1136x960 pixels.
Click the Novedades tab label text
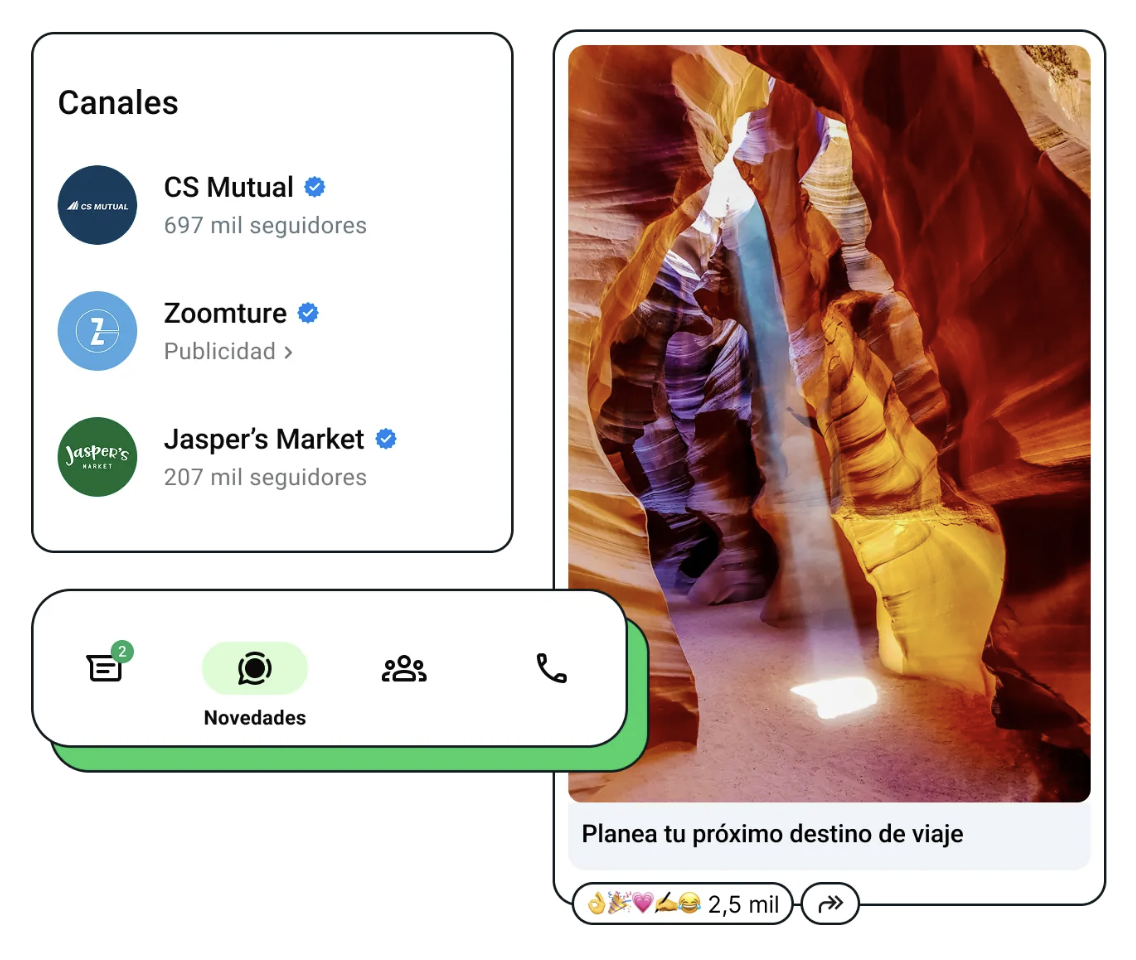[255, 718]
